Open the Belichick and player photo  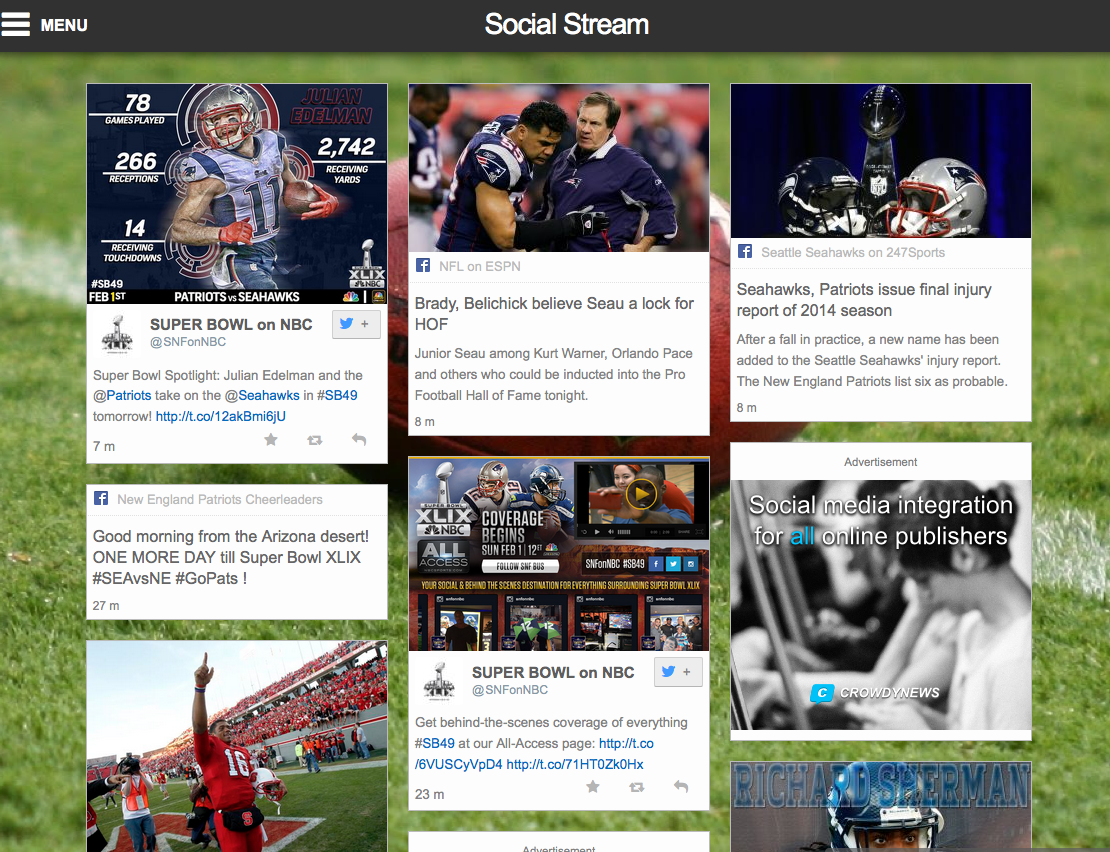(559, 168)
